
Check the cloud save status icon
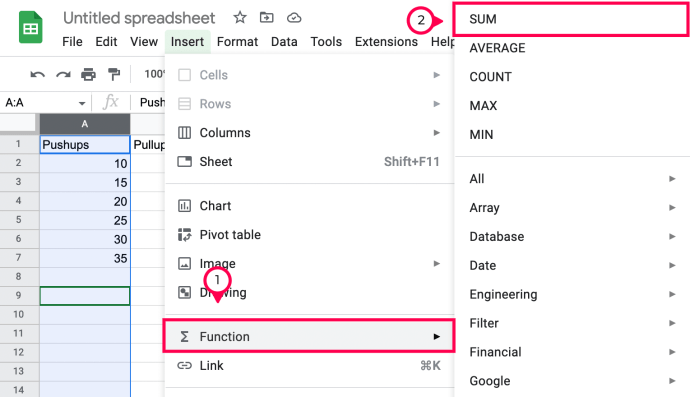pos(294,18)
